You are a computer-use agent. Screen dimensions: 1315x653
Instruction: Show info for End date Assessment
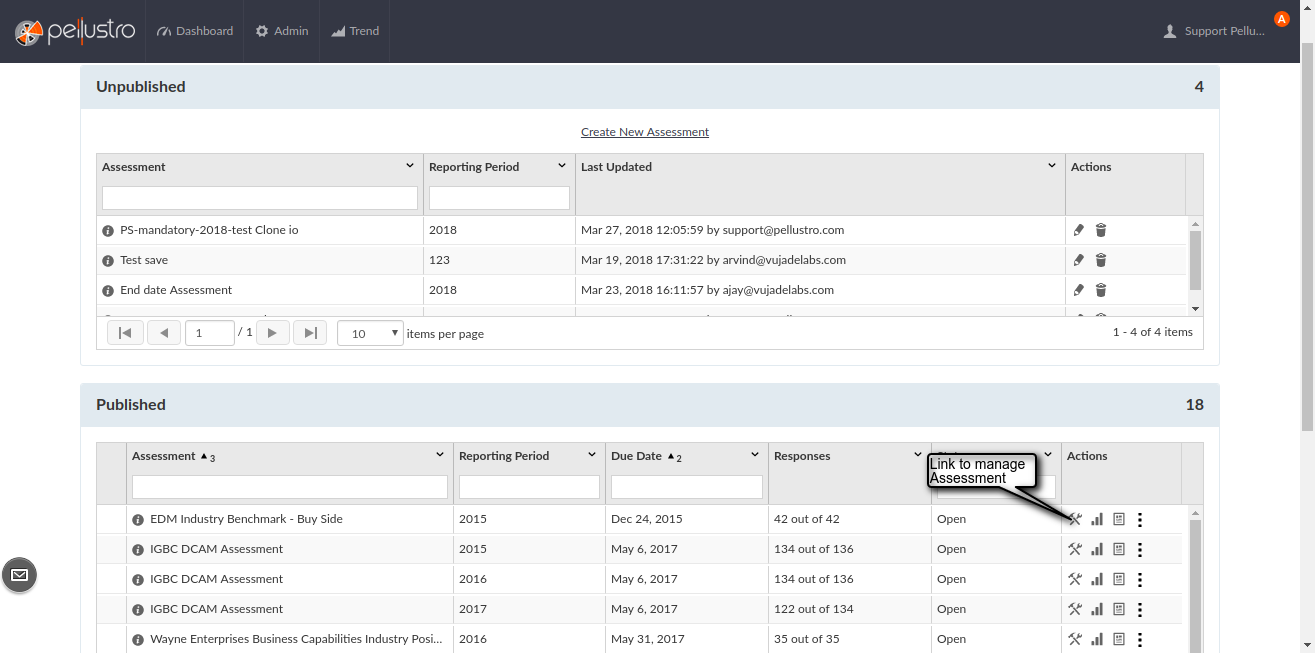[108, 290]
